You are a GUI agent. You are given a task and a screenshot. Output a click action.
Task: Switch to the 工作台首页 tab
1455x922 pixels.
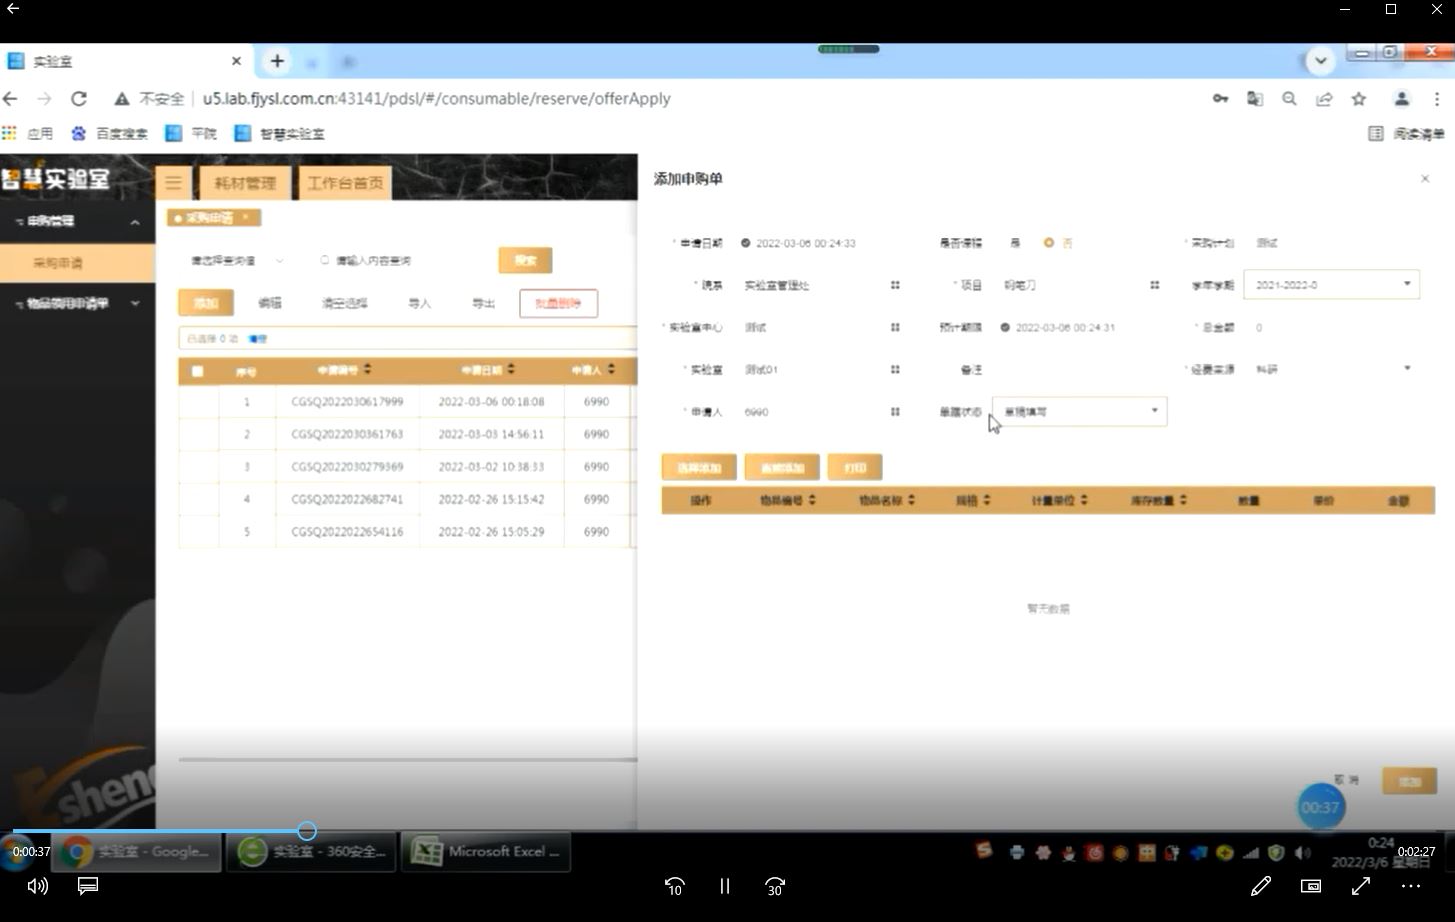pyautogui.click(x=345, y=183)
